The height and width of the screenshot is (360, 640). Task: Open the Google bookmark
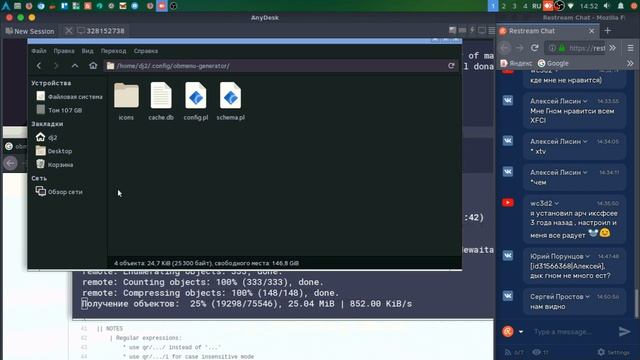click(553, 63)
